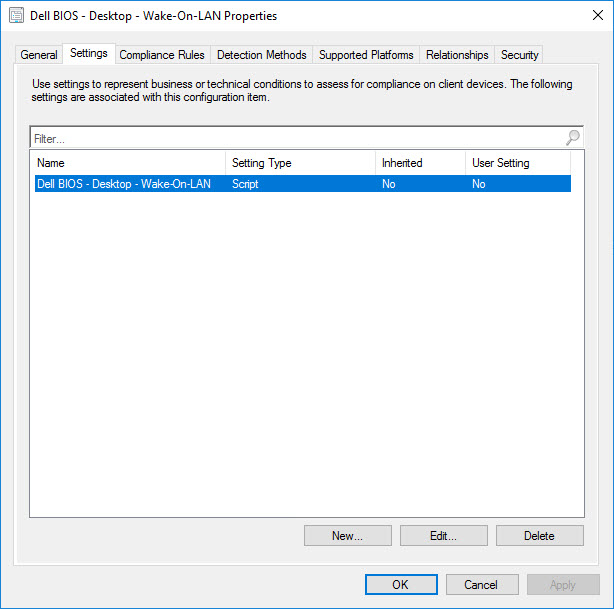Click the properties window icon in title bar

tap(16, 16)
